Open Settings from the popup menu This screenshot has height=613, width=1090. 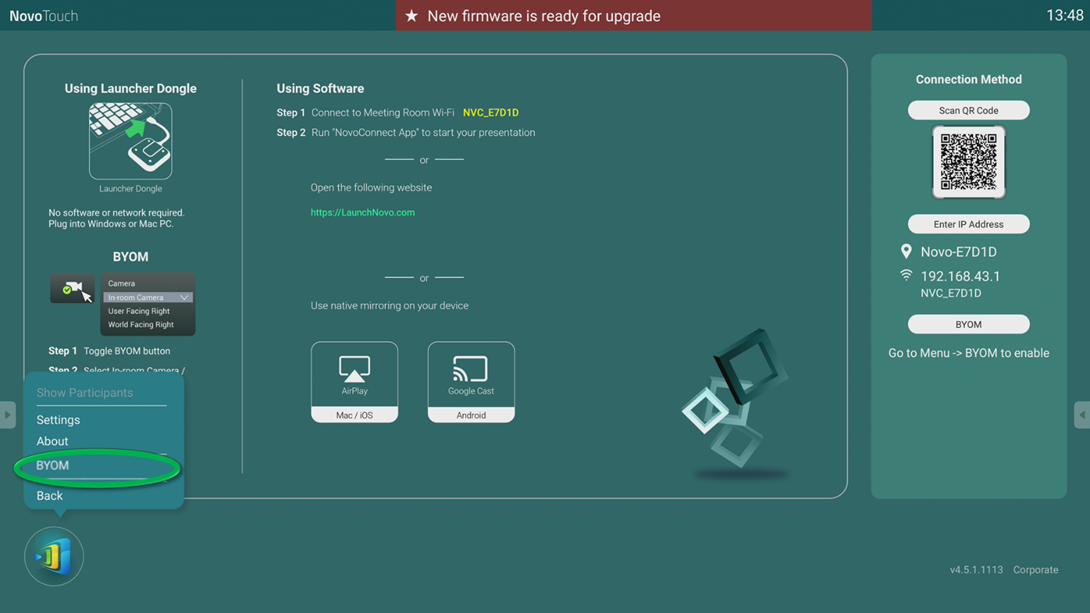57,420
